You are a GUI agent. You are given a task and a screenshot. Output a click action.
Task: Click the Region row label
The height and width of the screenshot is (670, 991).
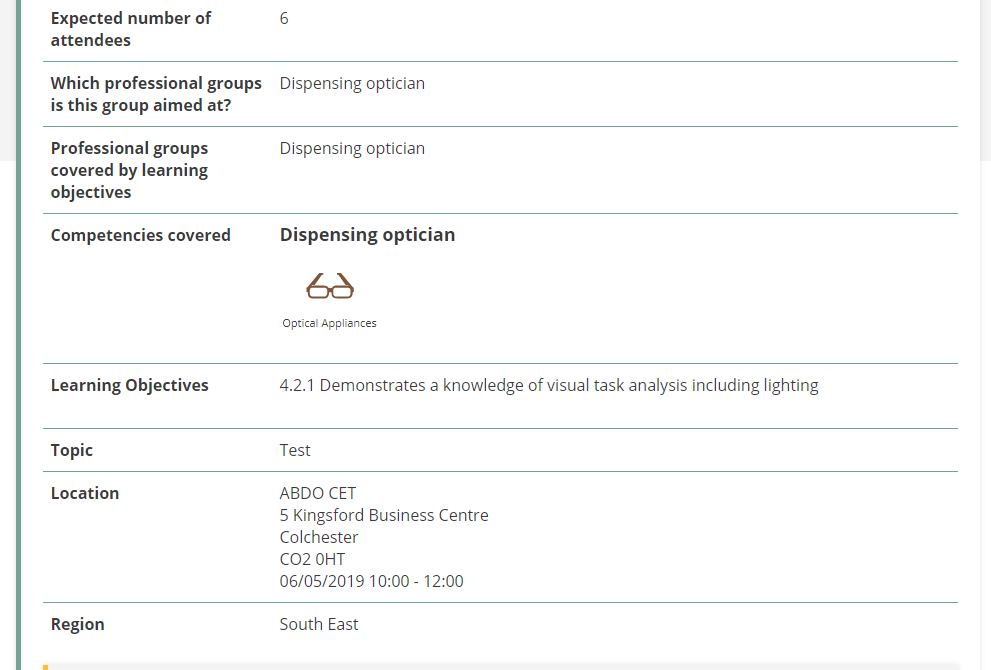tap(78, 624)
